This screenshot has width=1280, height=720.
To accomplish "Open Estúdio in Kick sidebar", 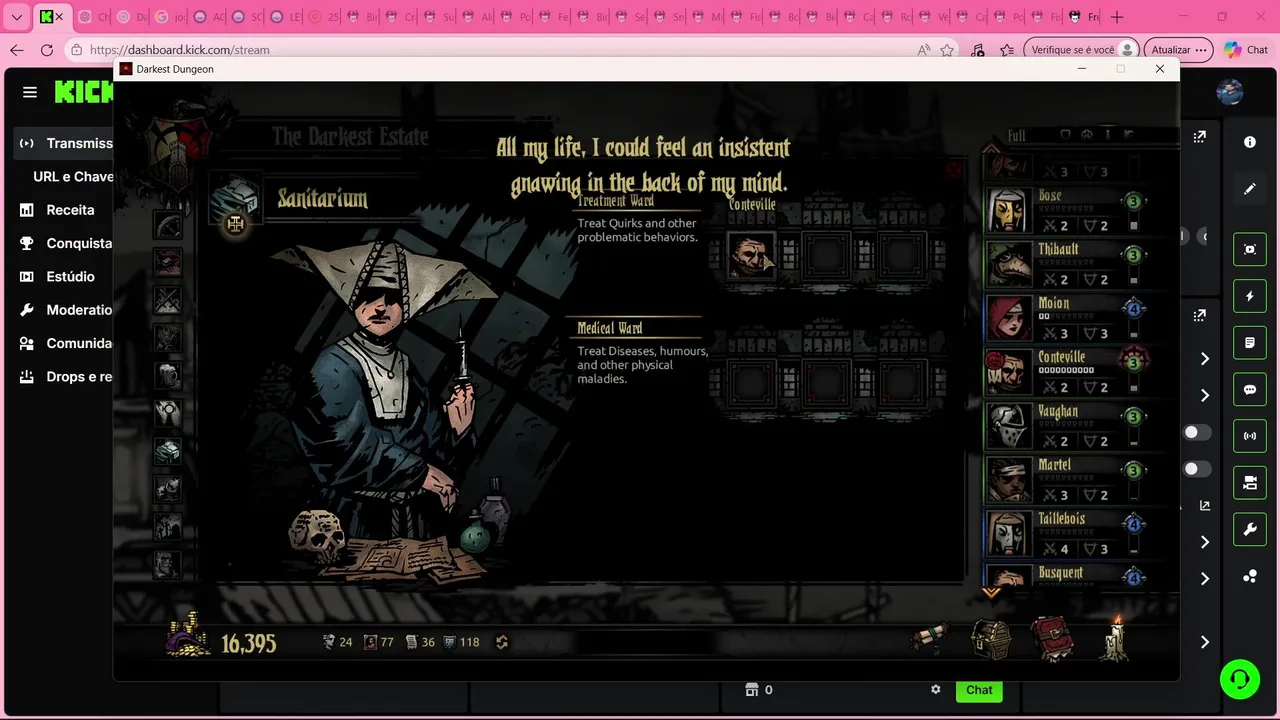I will [x=57, y=276].
